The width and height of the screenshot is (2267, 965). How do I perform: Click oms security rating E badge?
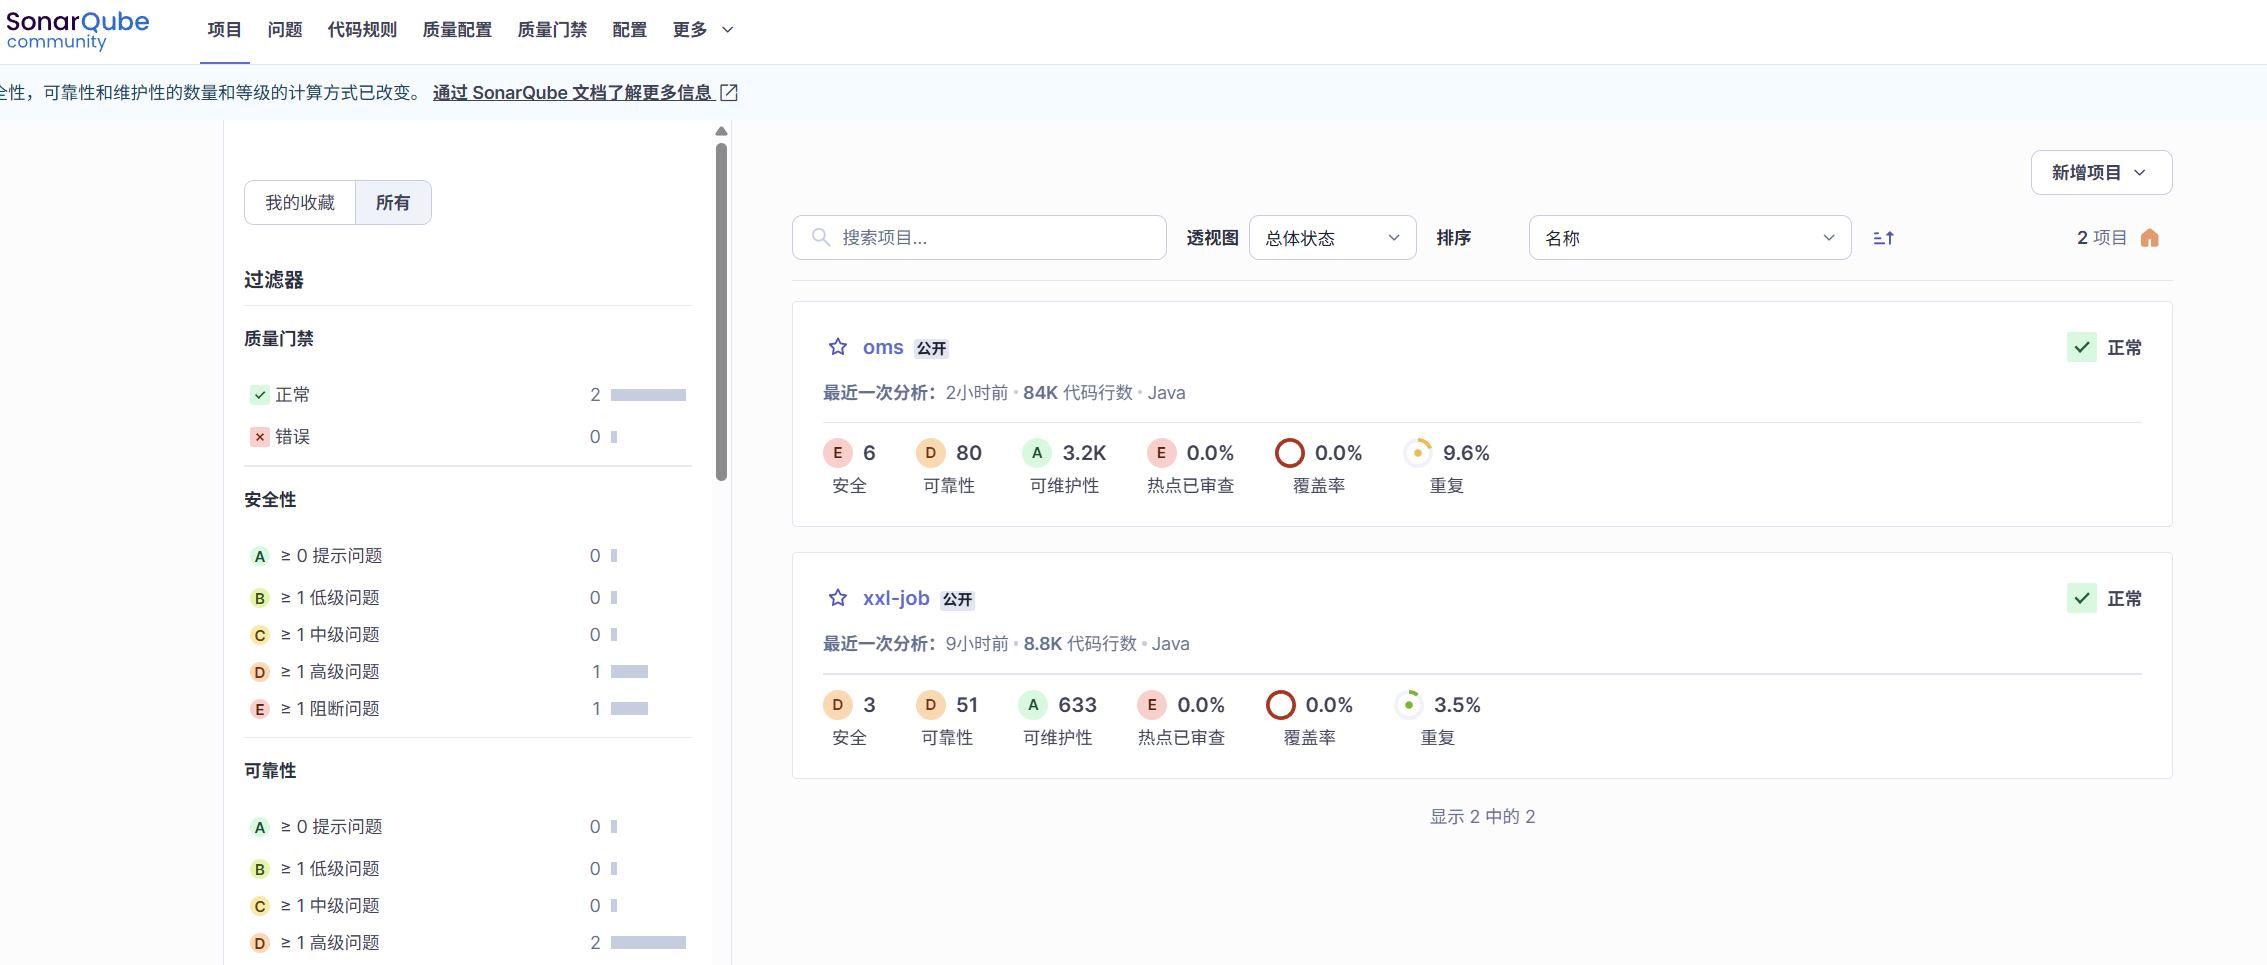[838, 453]
